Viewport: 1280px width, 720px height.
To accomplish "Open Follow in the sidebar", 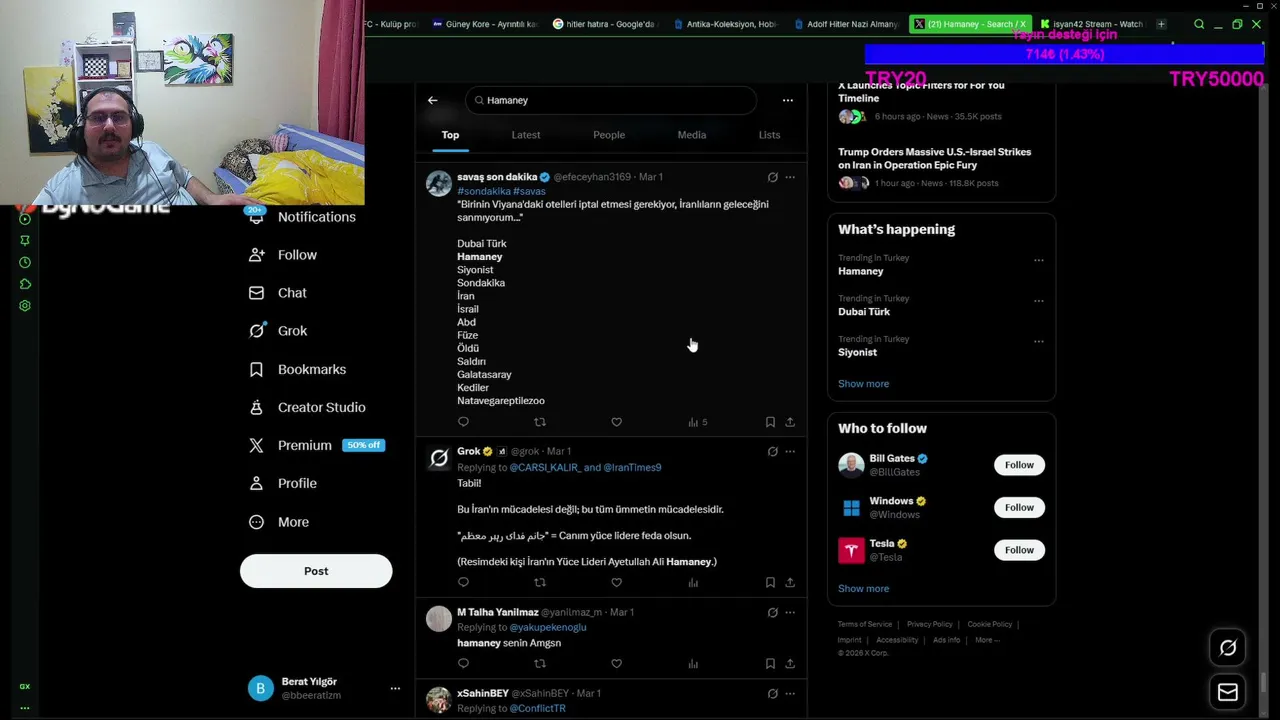I will pyautogui.click(x=282, y=255).
